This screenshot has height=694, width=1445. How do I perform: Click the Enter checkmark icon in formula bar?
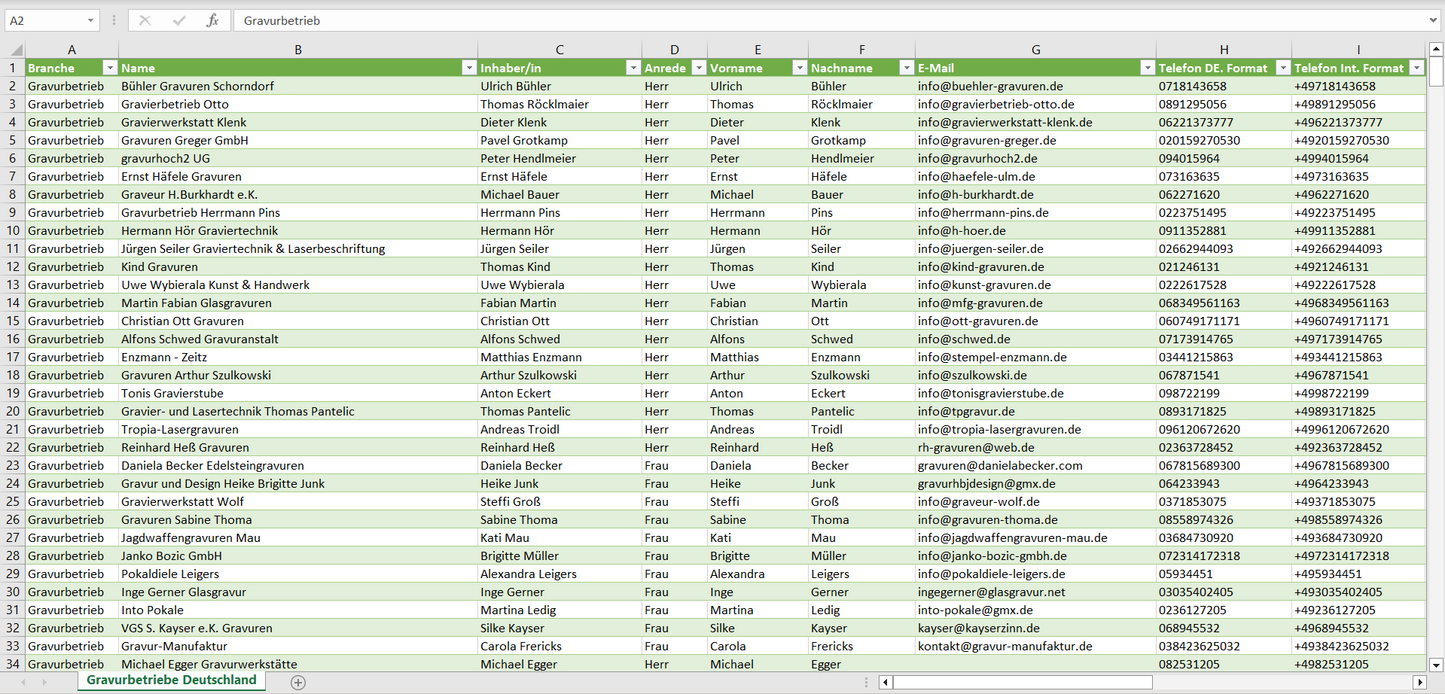(x=179, y=20)
